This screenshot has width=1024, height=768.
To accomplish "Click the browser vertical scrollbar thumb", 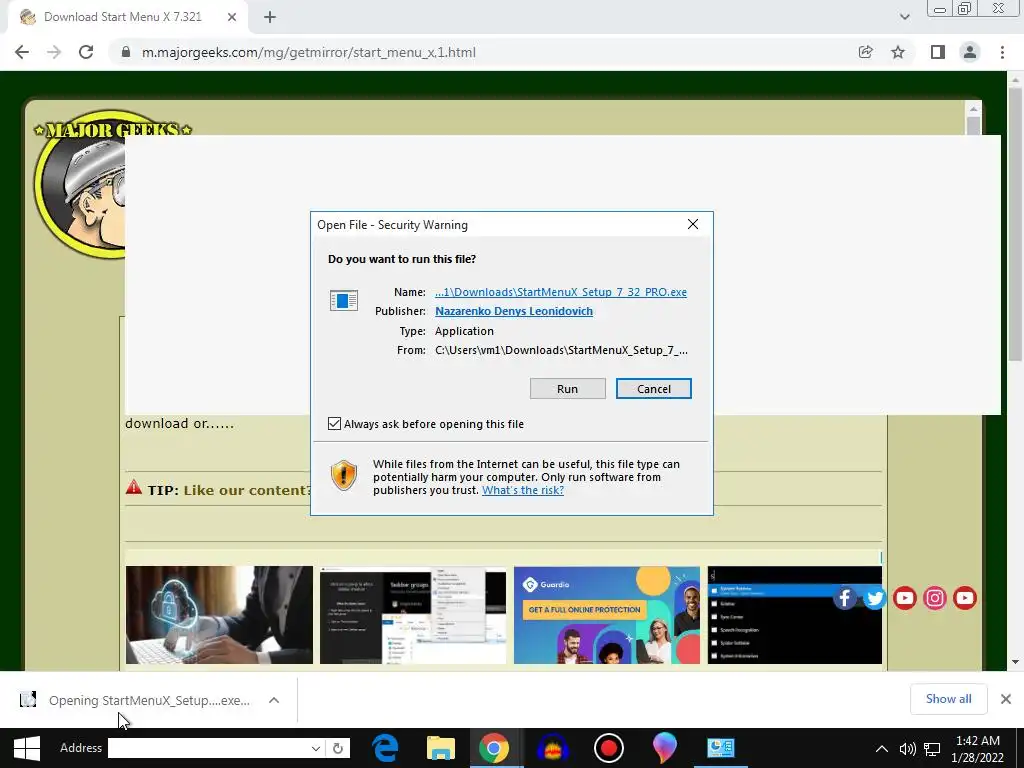I will point(1014,224).
